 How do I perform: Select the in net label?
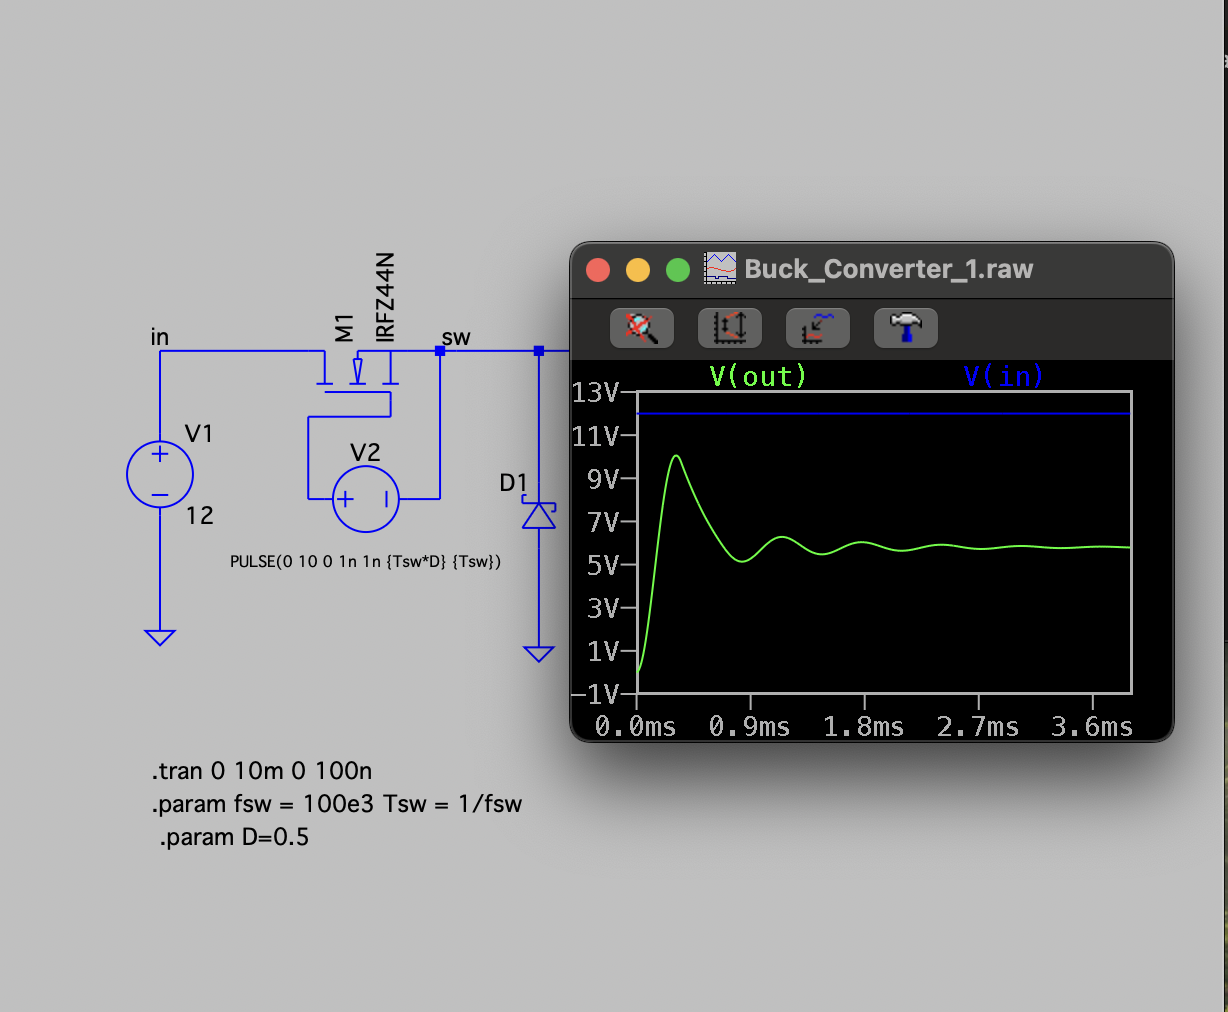158,337
